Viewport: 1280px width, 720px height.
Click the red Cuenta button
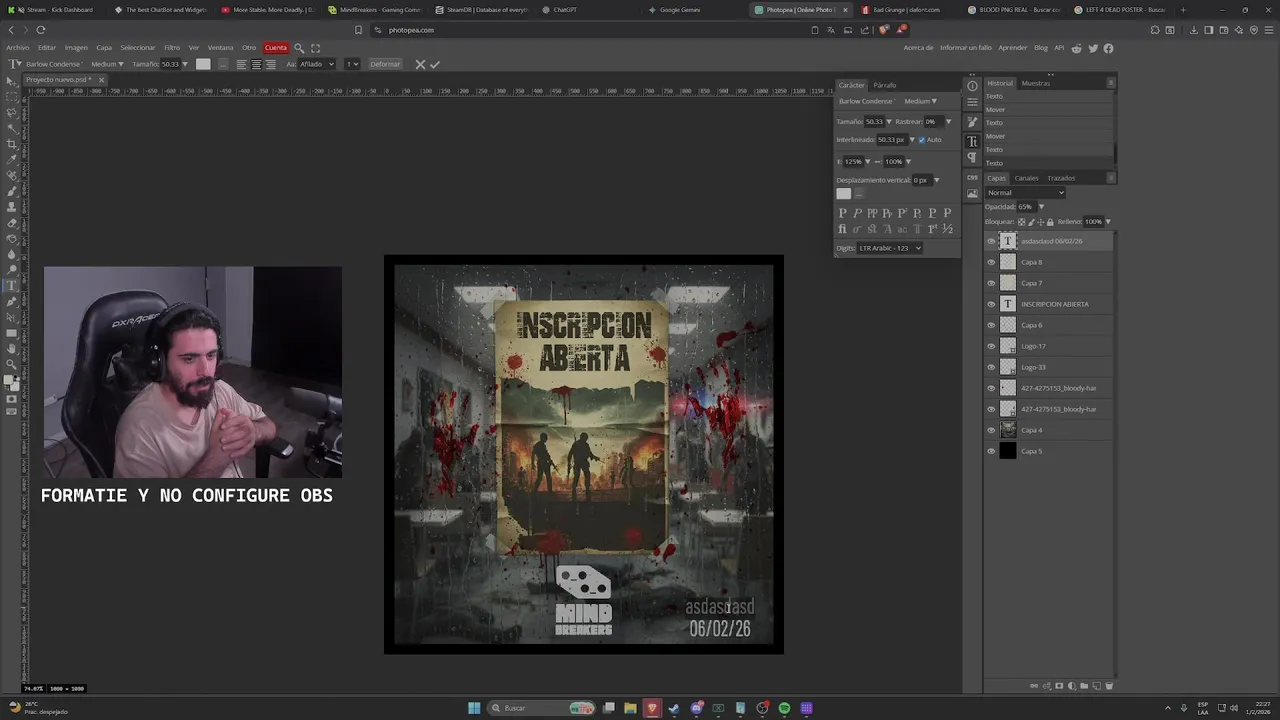(276, 48)
